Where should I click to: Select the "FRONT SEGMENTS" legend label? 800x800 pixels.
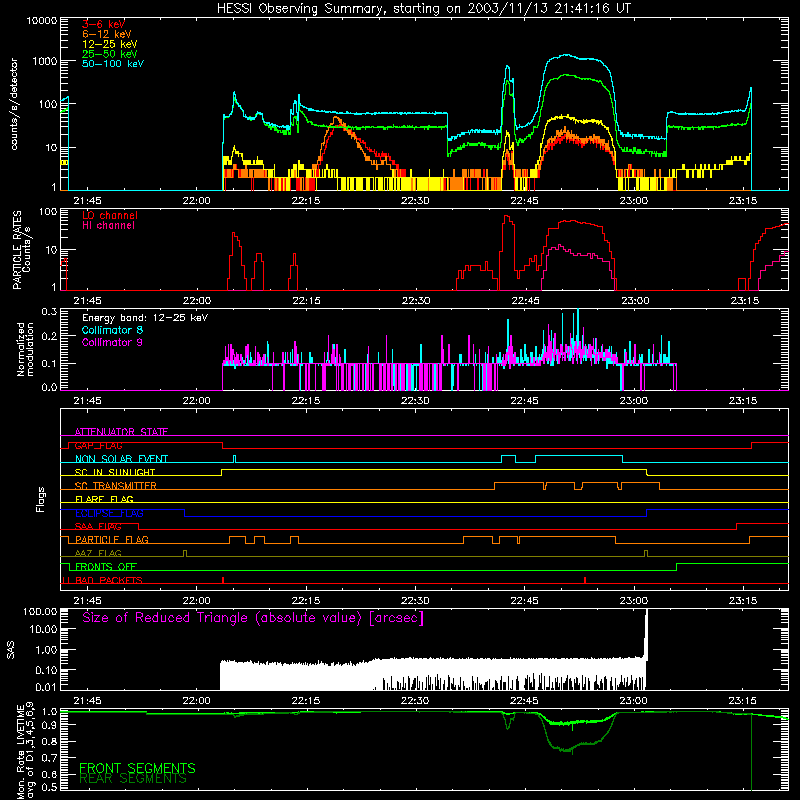pos(137,768)
